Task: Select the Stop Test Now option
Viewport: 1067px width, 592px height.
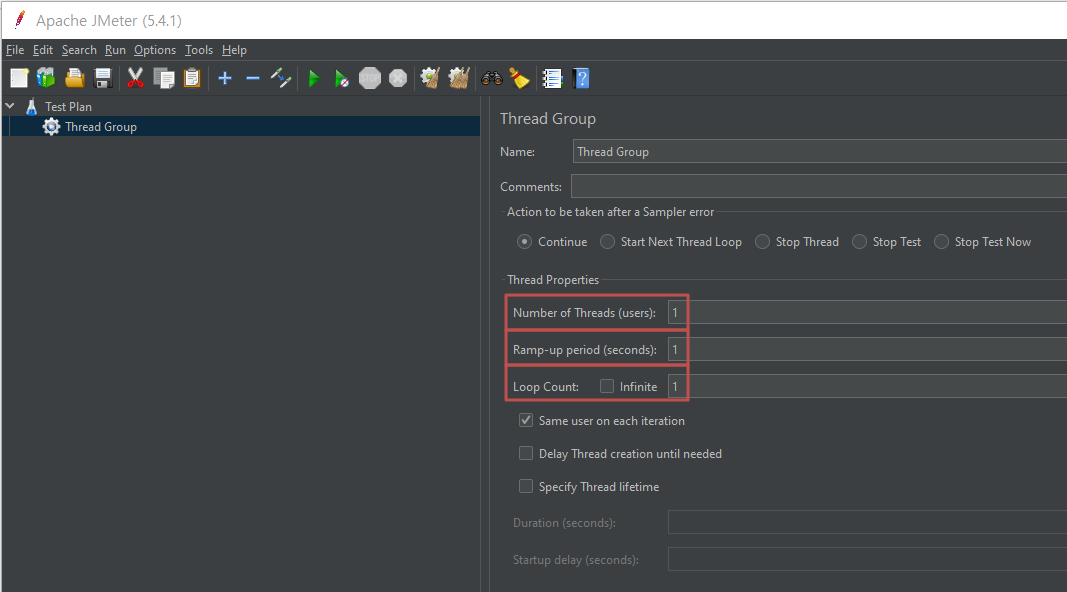Action: point(941,242)
